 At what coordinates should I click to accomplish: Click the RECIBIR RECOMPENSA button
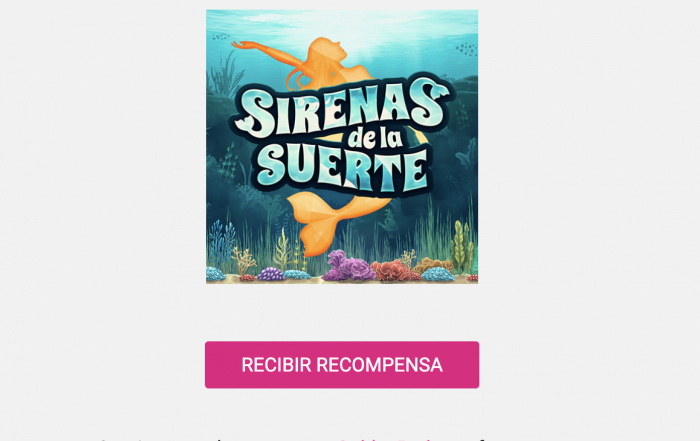pyautogui.click(x=342, y=365)
